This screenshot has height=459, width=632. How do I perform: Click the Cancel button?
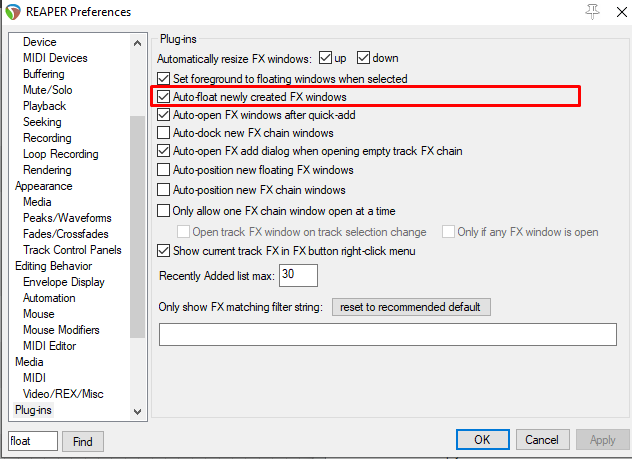pyautogui.click(x=541, y=440)
